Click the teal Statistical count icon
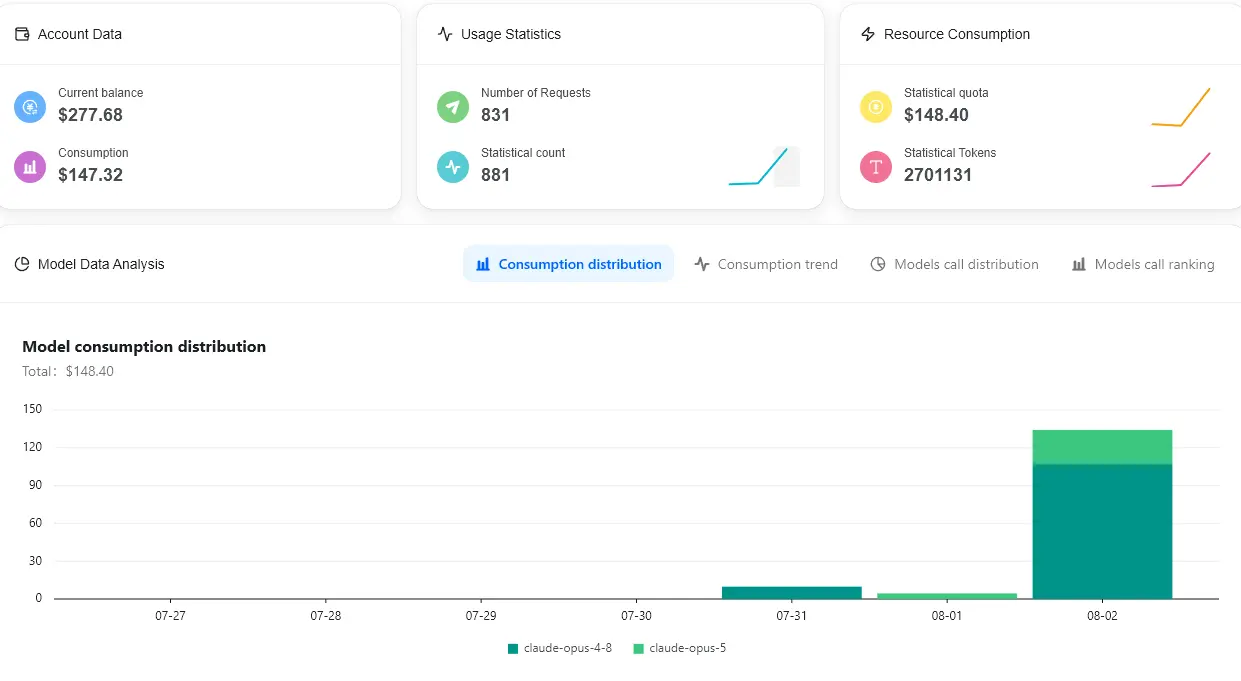Image resolution: width=1241 pixels, height=681 pixels. [453, 167]
